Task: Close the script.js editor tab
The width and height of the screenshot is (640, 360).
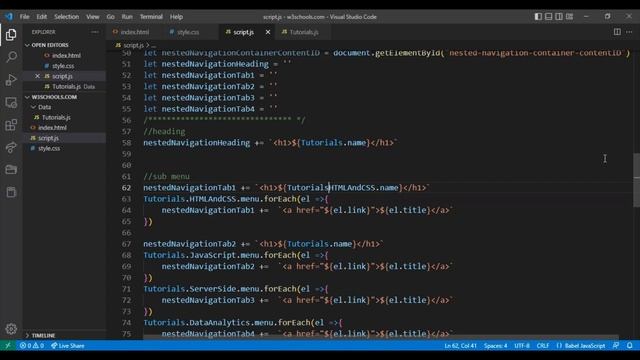Action: (268, 32)
